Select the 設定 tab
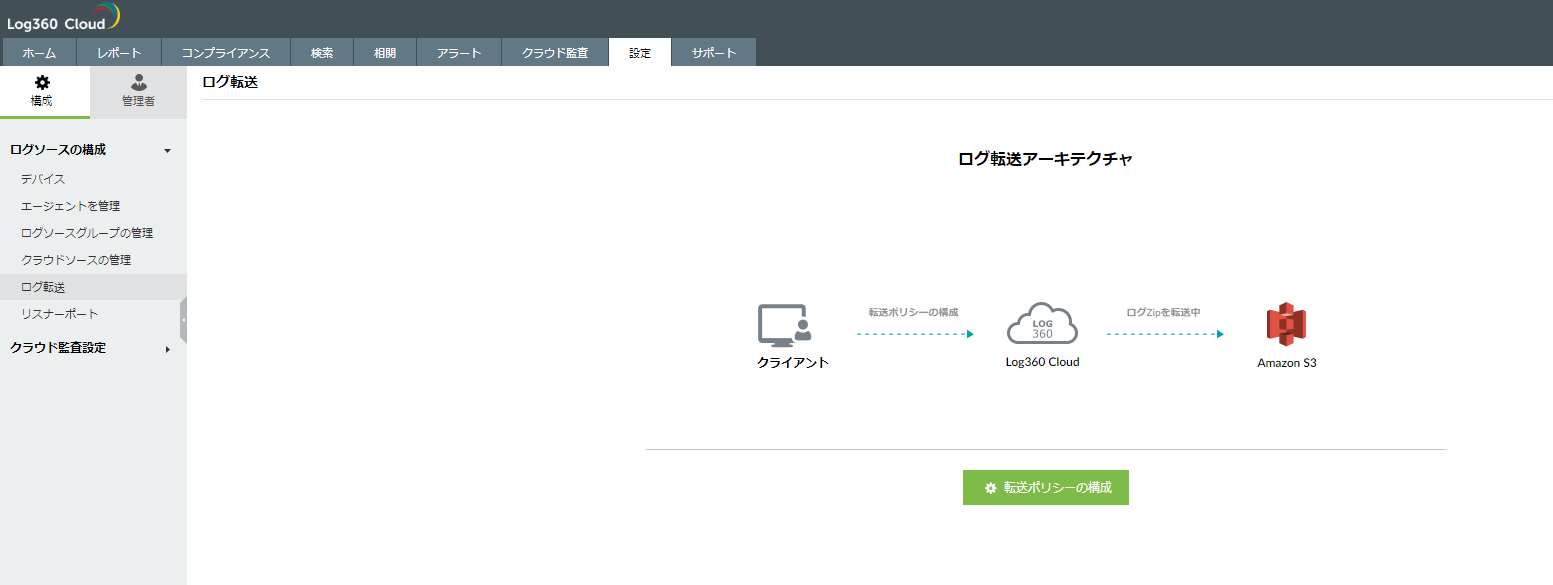Screen dimensions: 1553x585 tap(640, 53)
